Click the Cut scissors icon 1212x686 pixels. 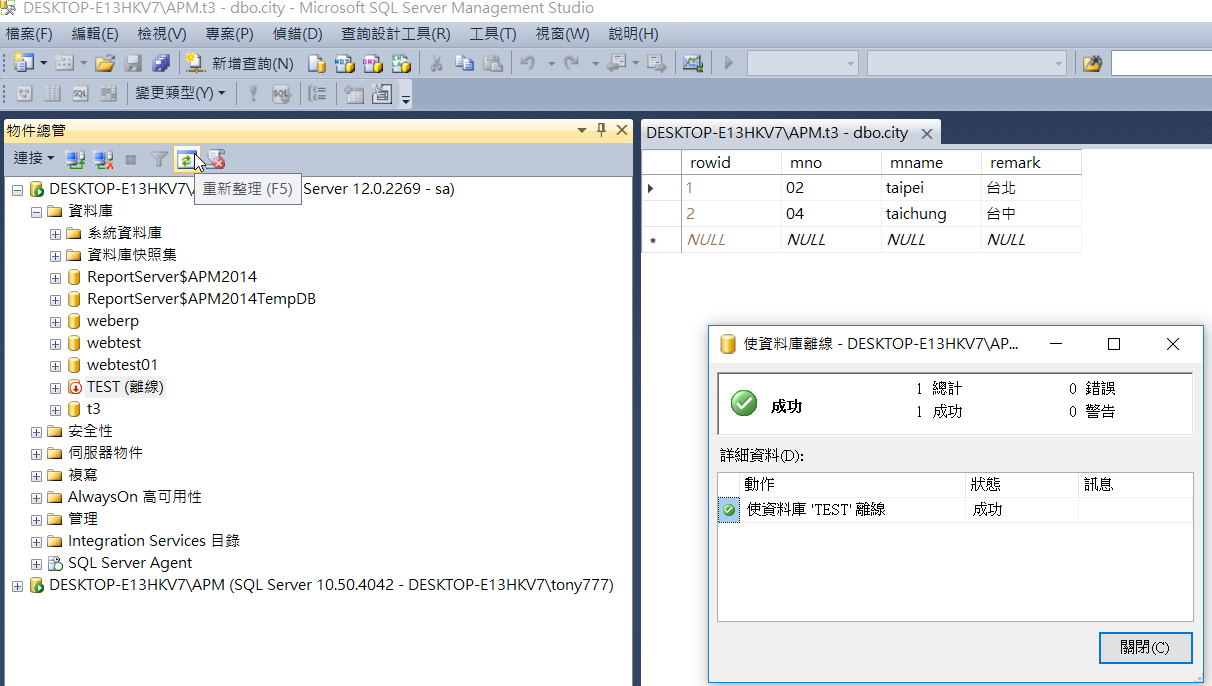pyautogui.click(x=437, y=63)
